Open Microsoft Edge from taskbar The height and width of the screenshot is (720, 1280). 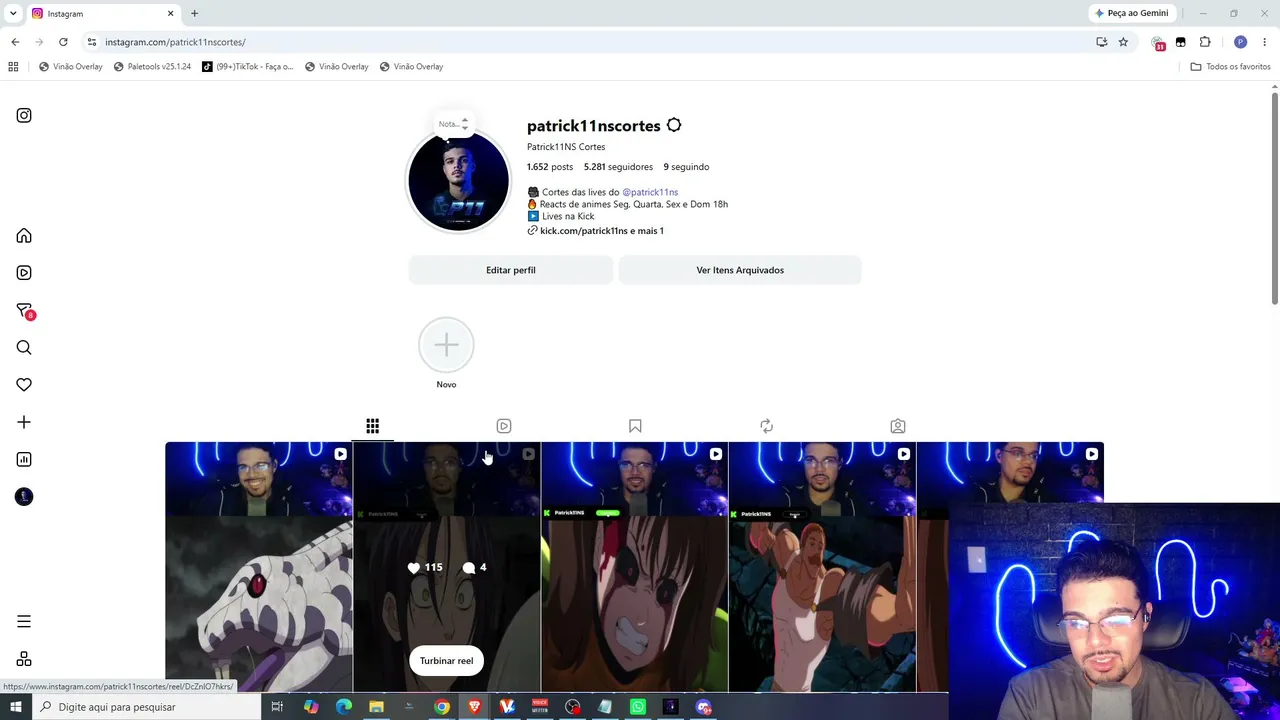click(x=344, y=707)
